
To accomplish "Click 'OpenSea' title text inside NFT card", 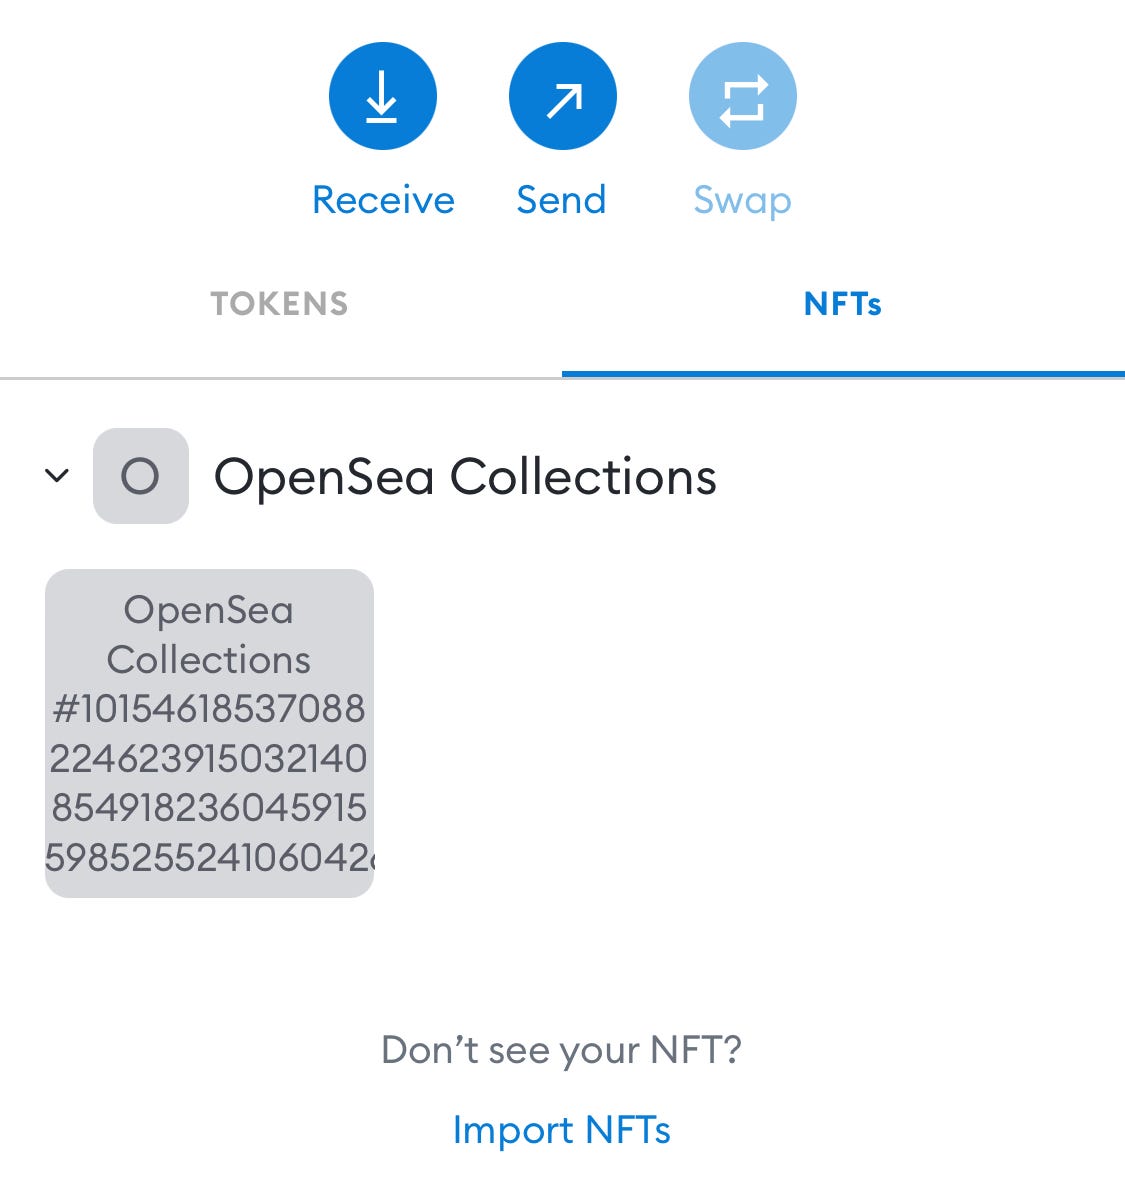I will 208,610.
